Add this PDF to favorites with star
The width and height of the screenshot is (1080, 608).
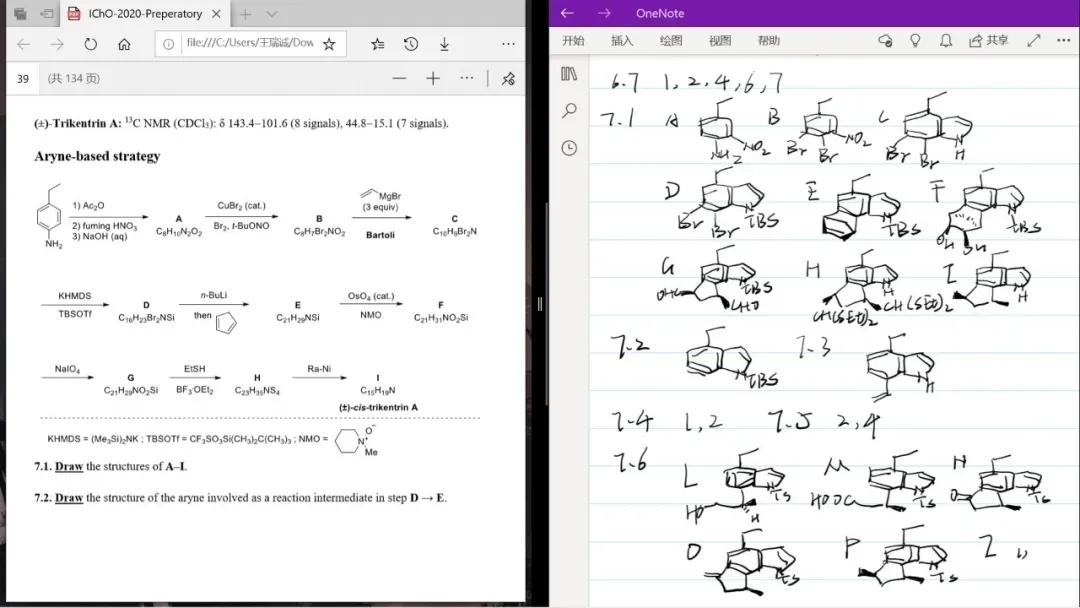click(x=329, y=44)
